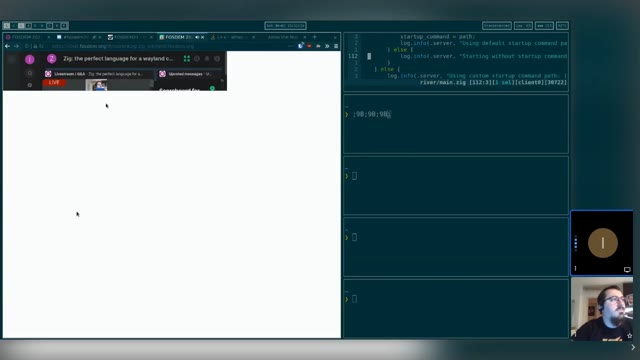Click the livestream video thumbnail

point(96,85)
